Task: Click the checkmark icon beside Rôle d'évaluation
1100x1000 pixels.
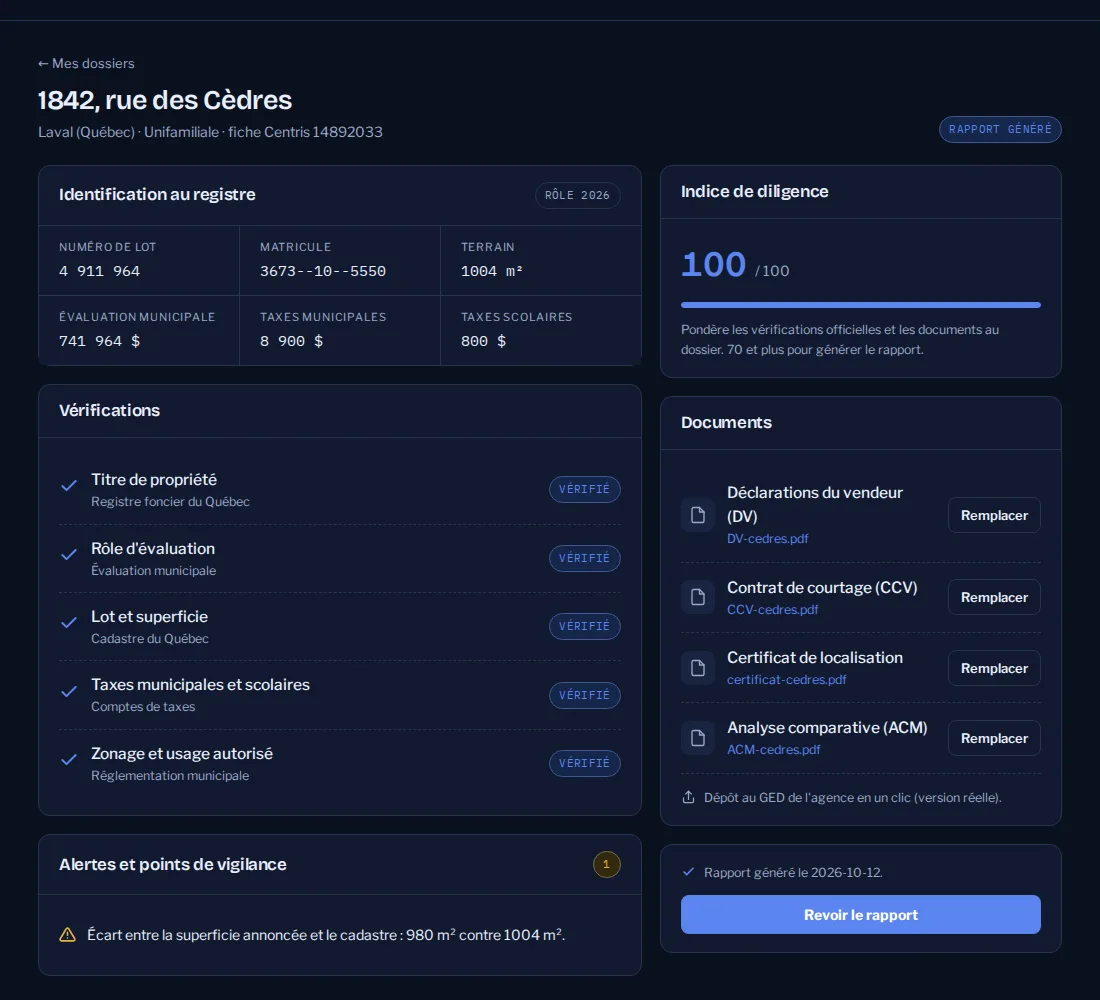Action: point(69,554)
